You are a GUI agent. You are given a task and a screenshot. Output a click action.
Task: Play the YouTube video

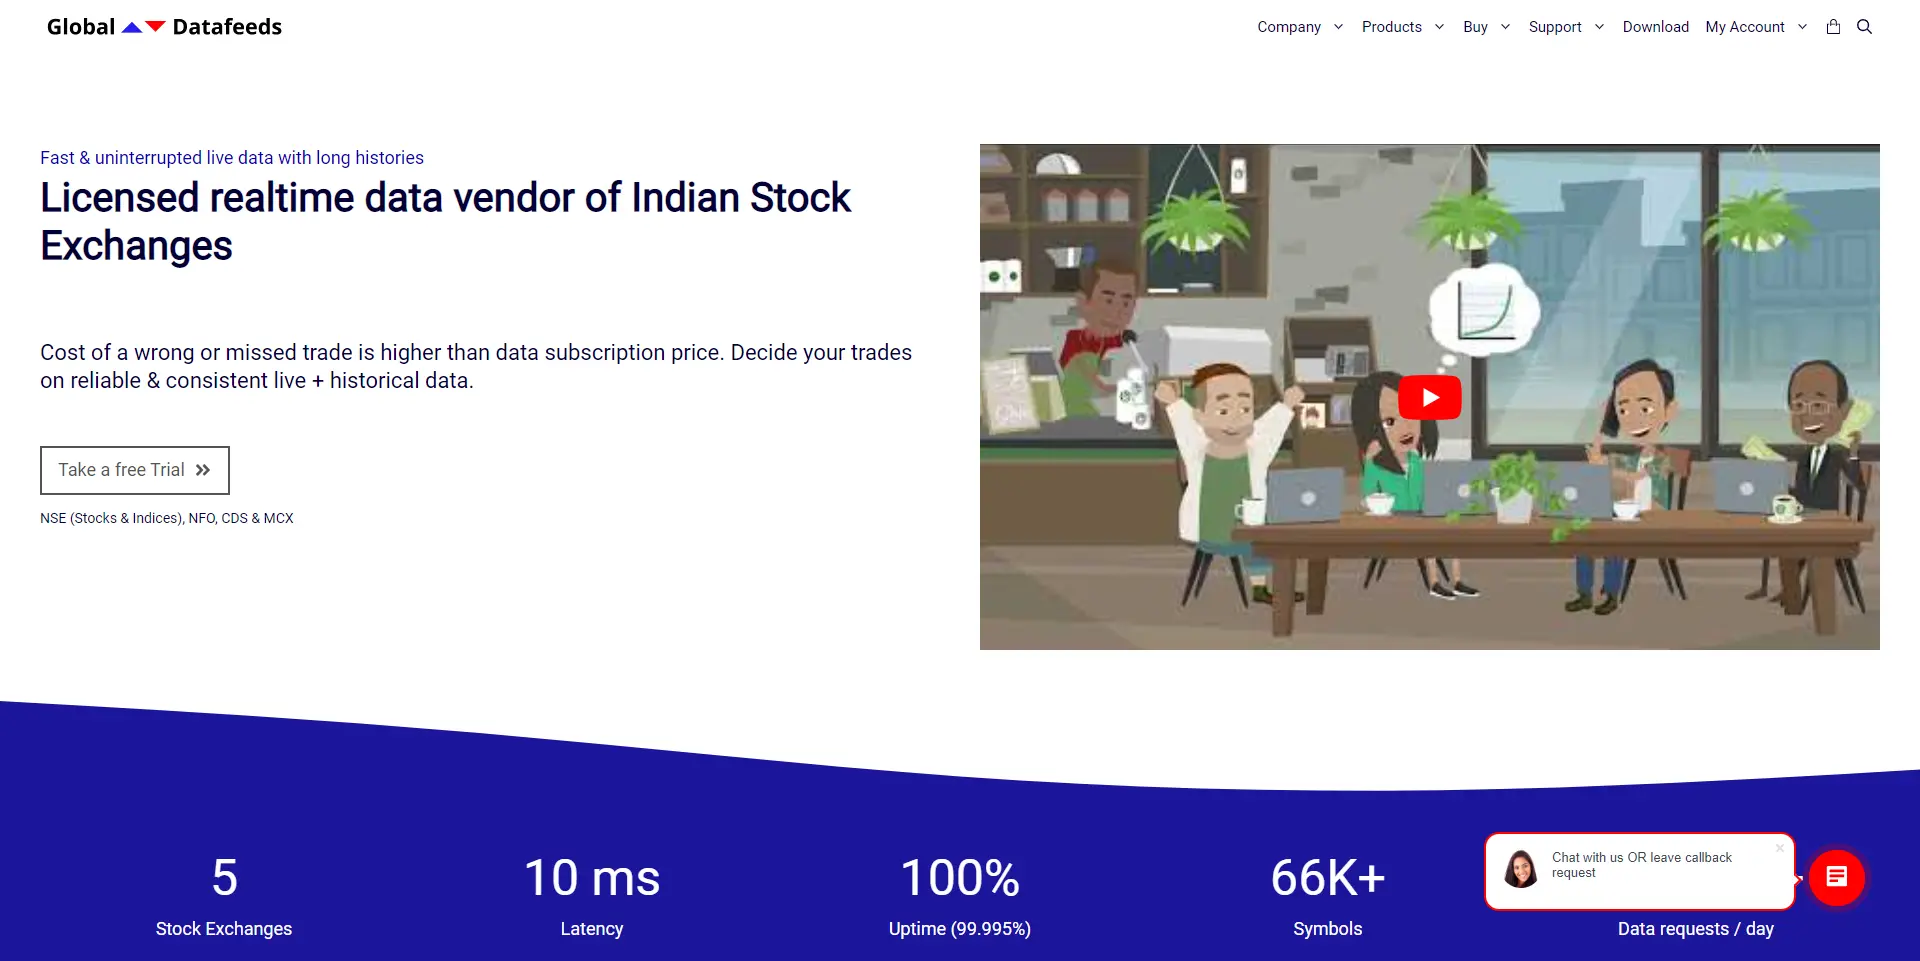[1430, 397]
